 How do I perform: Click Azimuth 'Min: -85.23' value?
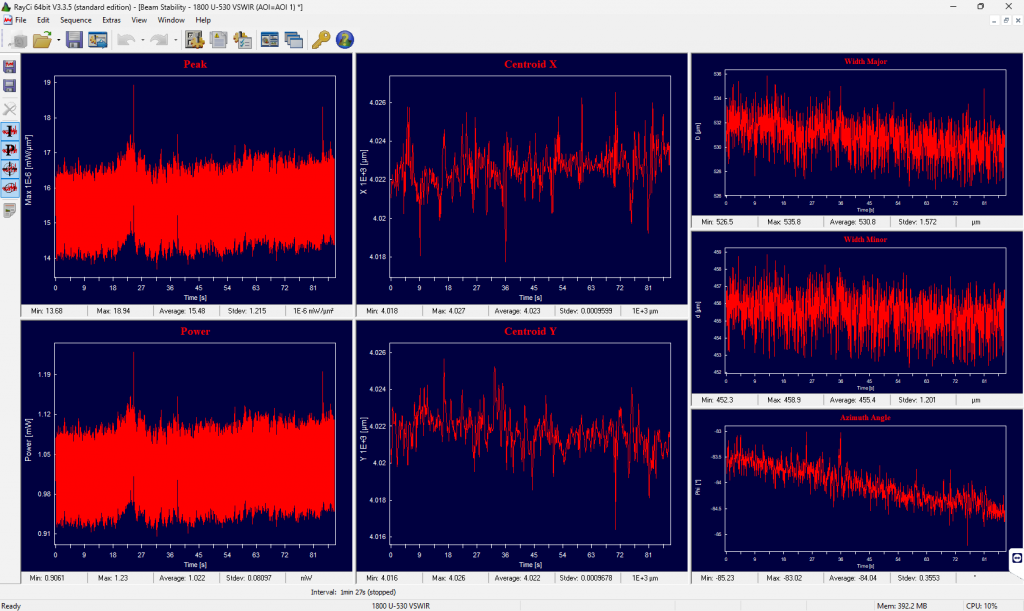(x=717, y=578)
